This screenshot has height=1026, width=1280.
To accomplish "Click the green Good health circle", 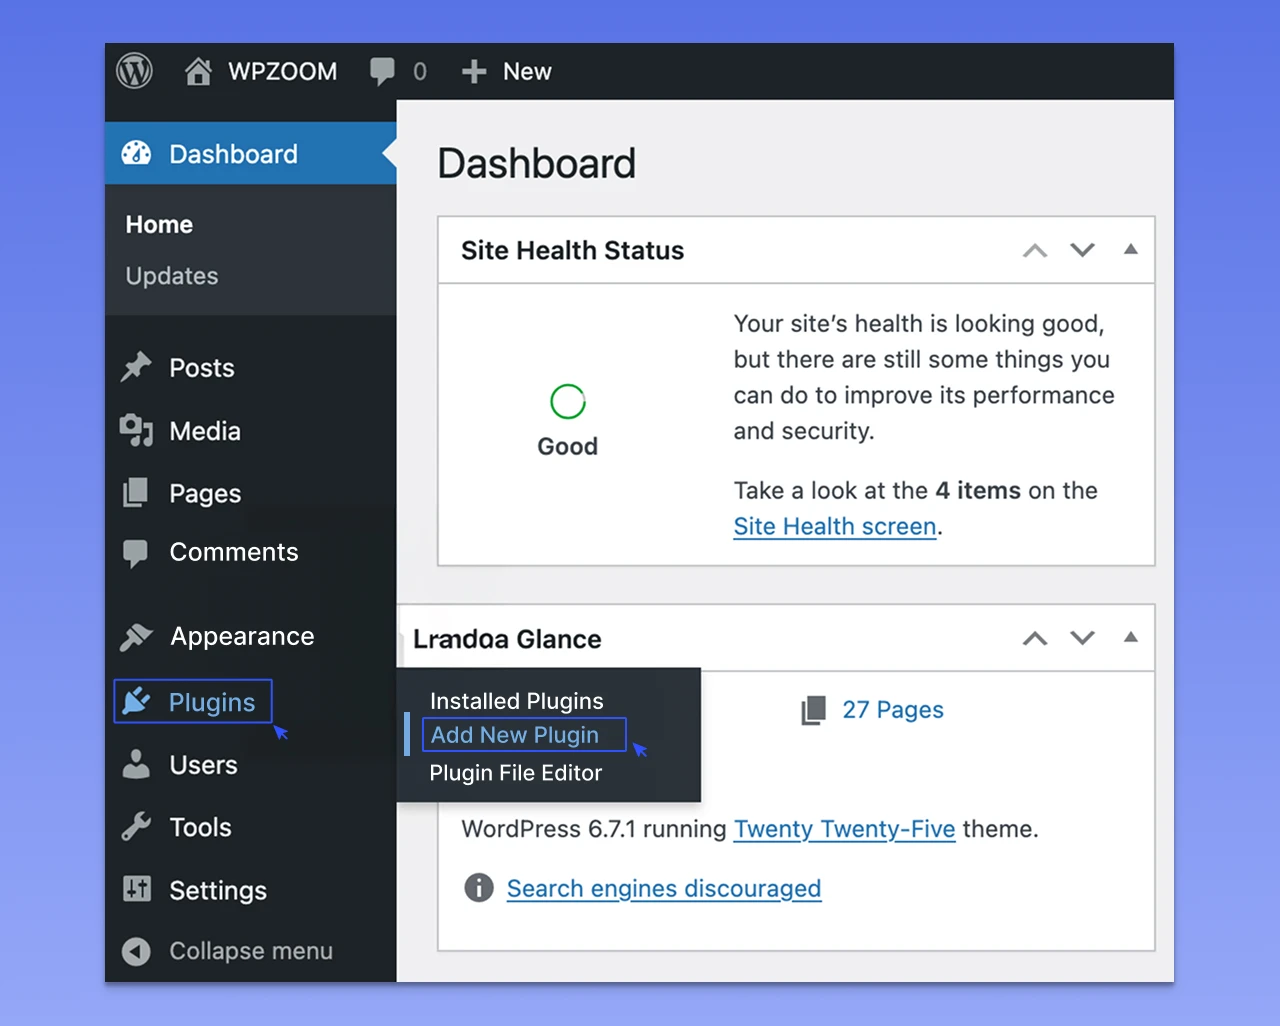I will pos(568,401).
